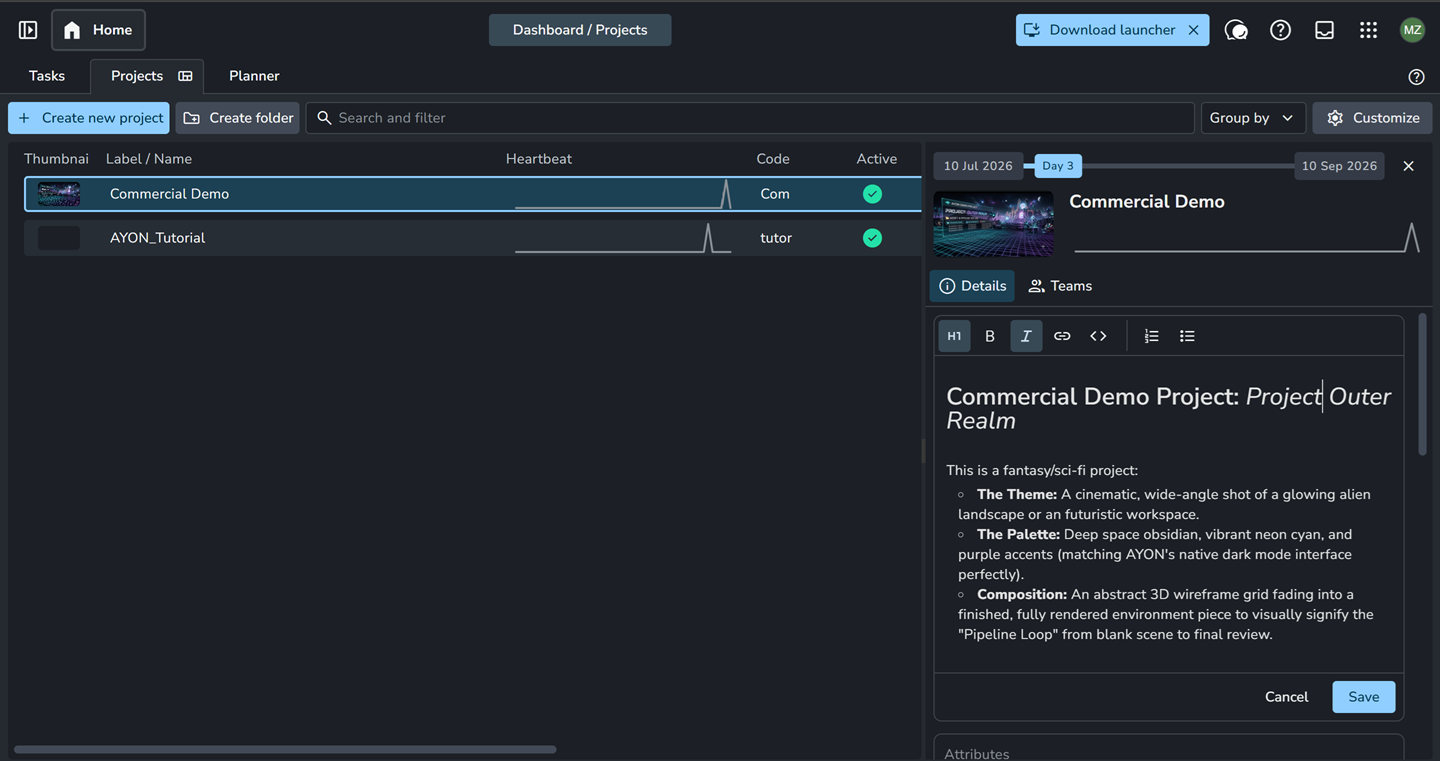Focus the Search and filter field
1440x761 pixels.
750,118
